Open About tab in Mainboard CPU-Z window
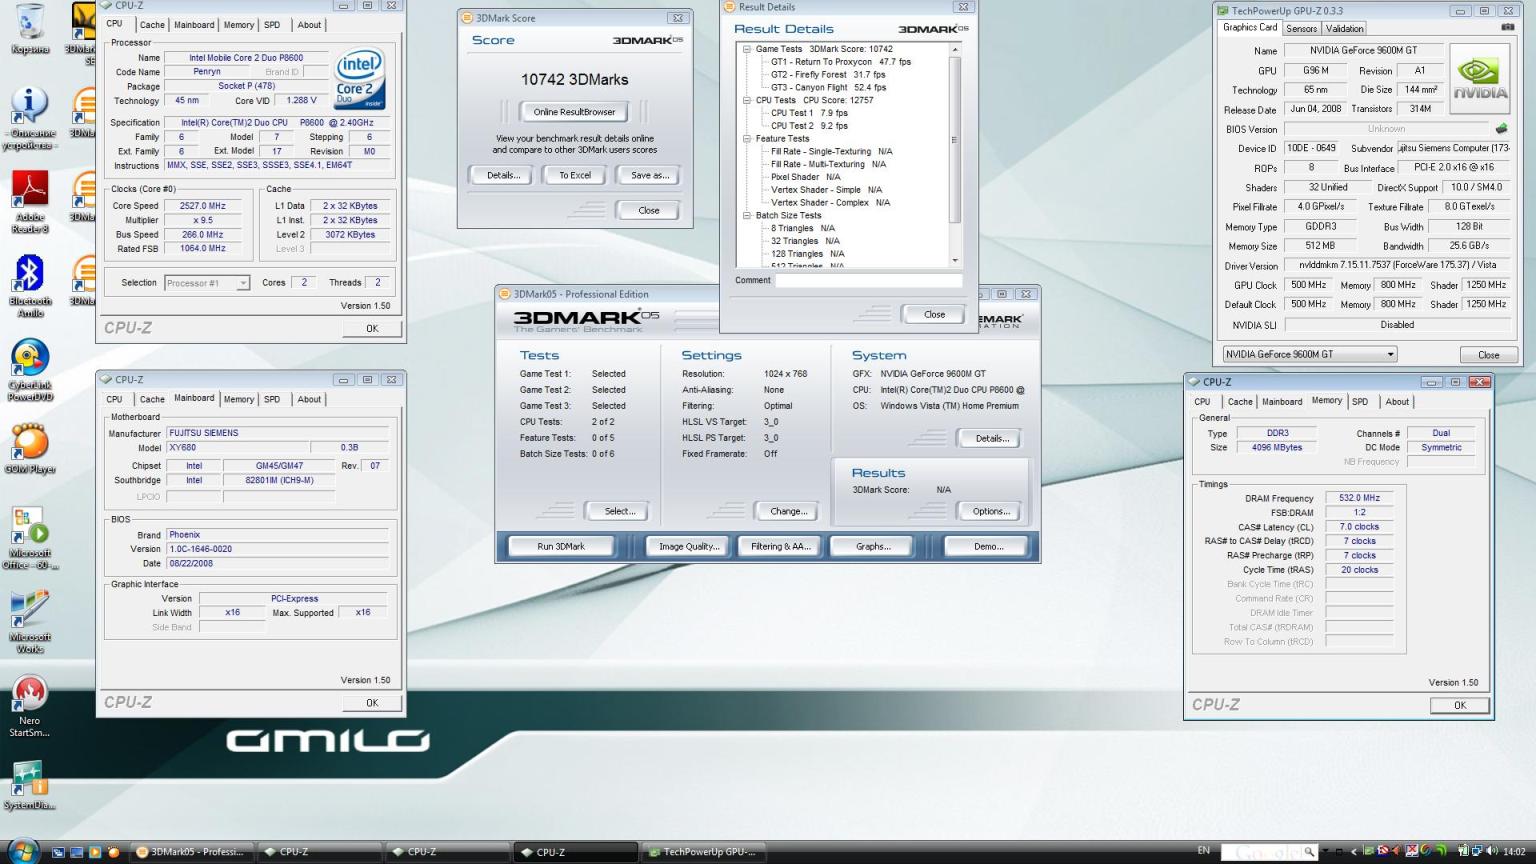The height and width of the screenshot is (864, 1536). (x=309, y=399)
